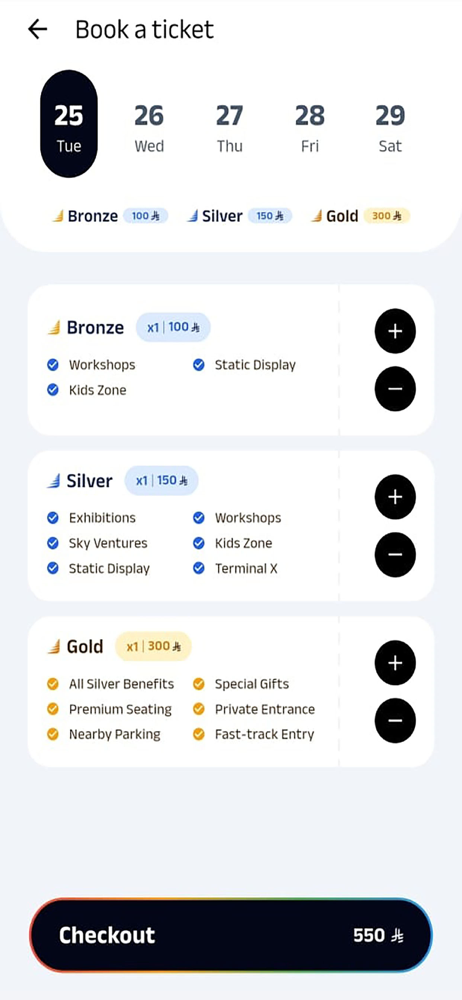
Task: Choose Thursday the 27th date
Action: click(229, 128)
